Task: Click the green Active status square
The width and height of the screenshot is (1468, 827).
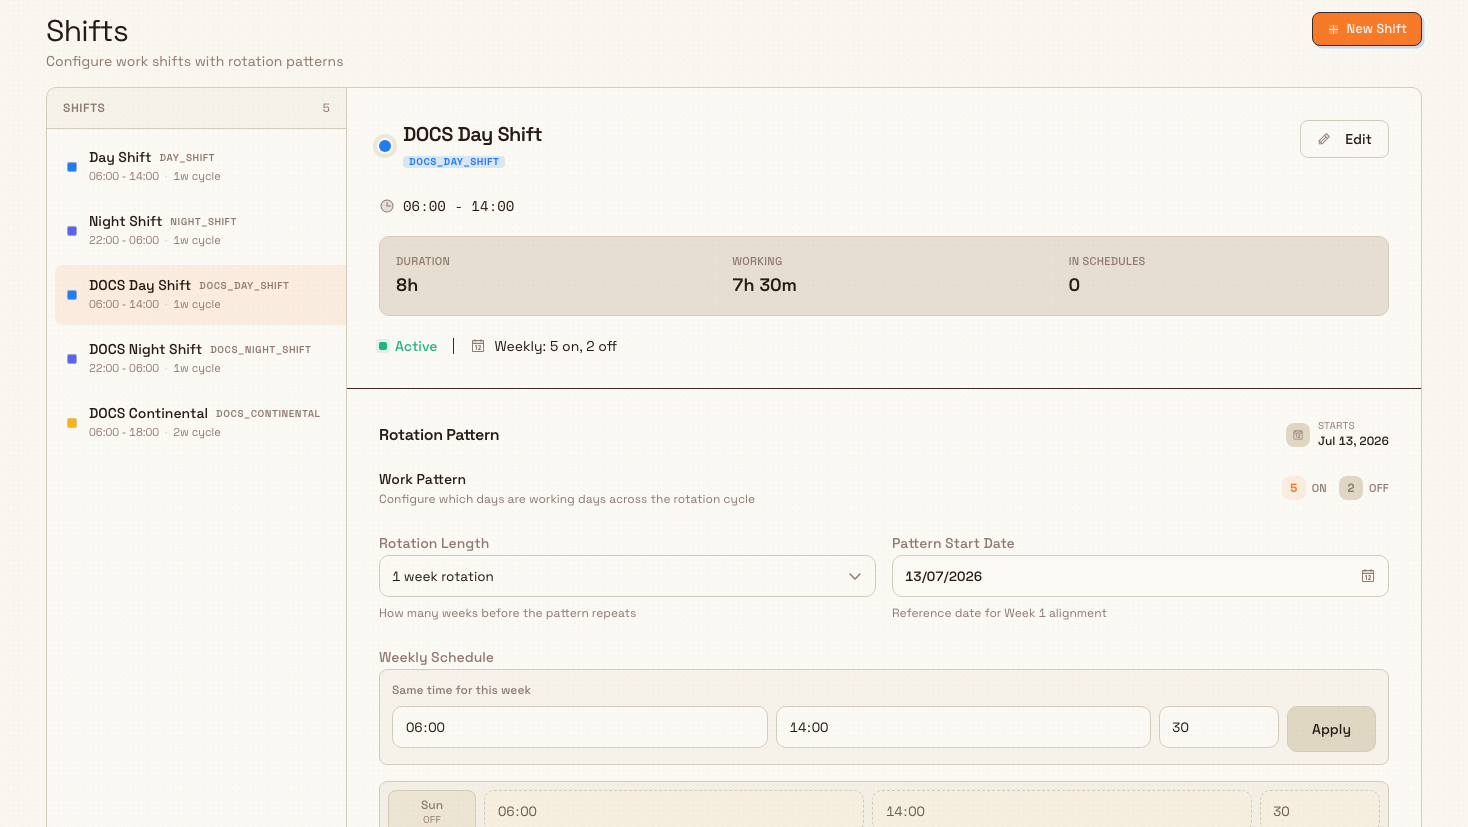Action: (x=383, y=346)
